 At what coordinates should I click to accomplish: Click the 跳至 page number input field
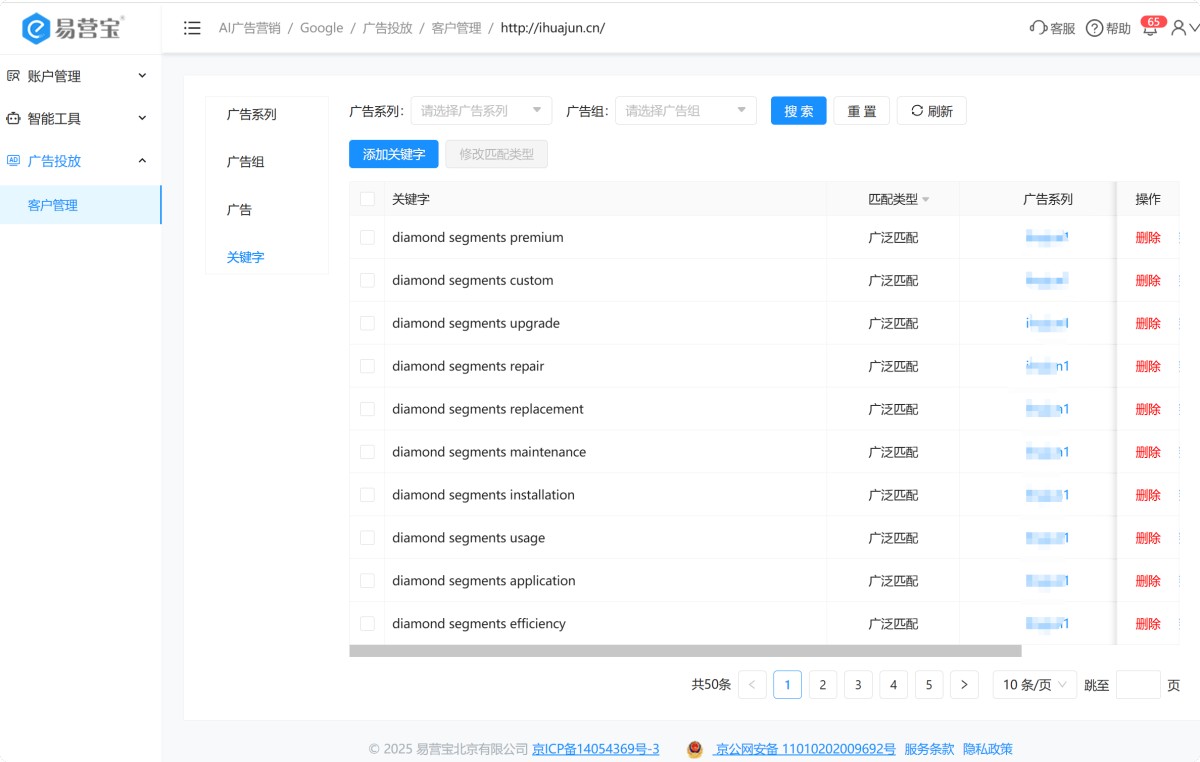click(1137, 685)
